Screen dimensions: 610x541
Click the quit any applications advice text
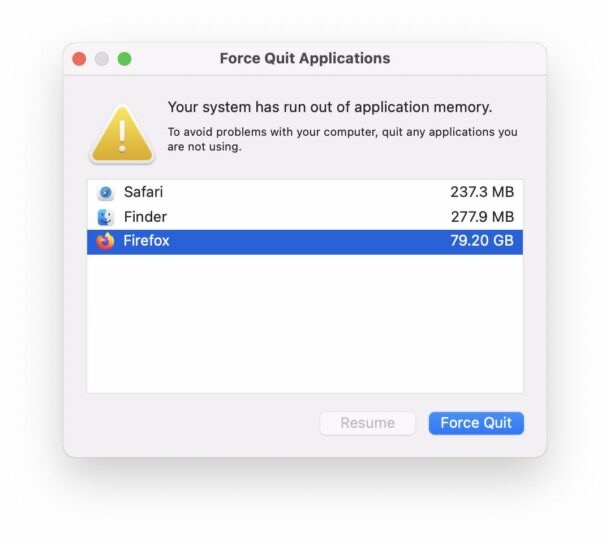point(342,139)
